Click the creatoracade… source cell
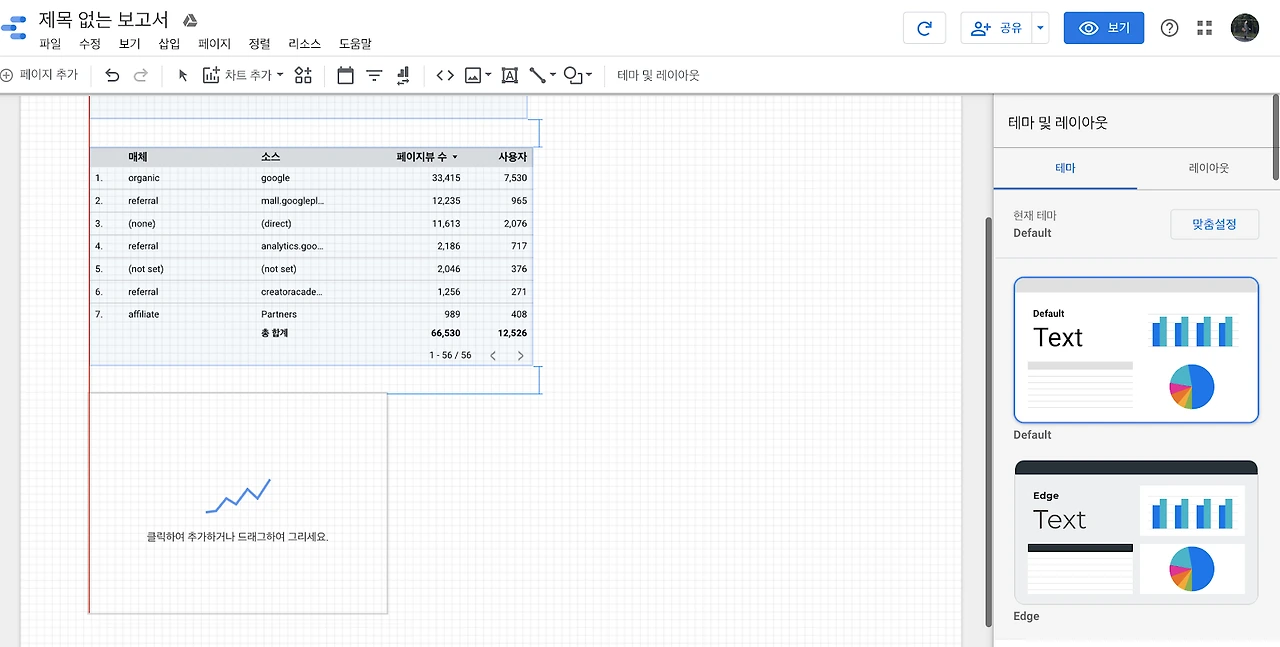Image resolution: width=1280 pixels, height=647 pixels. (x=292, y=292)
